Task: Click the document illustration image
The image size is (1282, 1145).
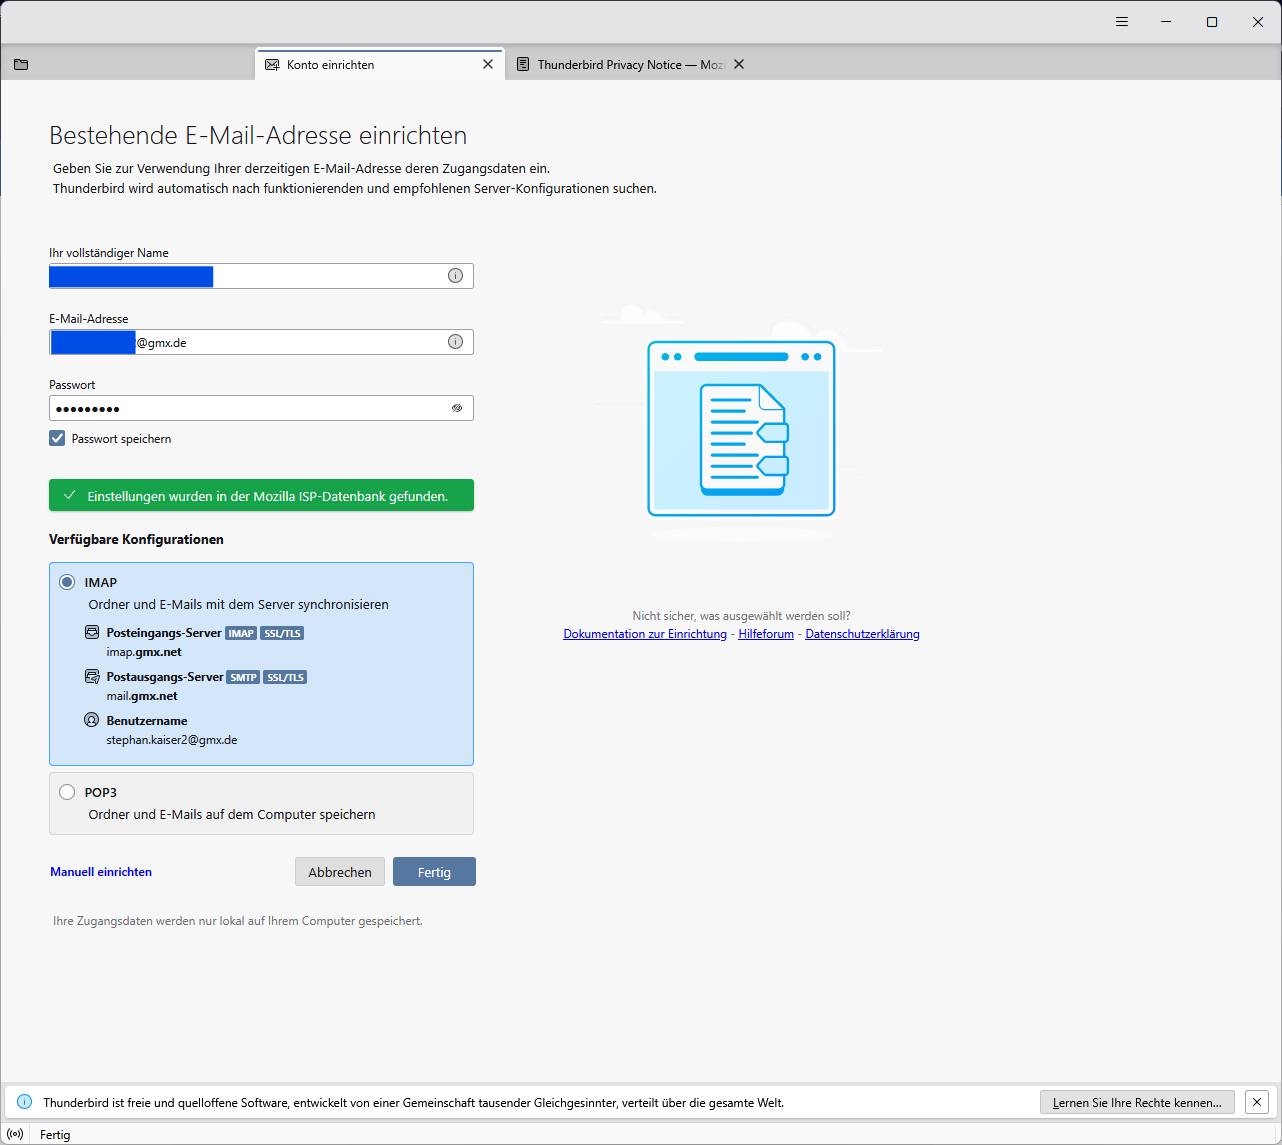Action: coord(741,428)
